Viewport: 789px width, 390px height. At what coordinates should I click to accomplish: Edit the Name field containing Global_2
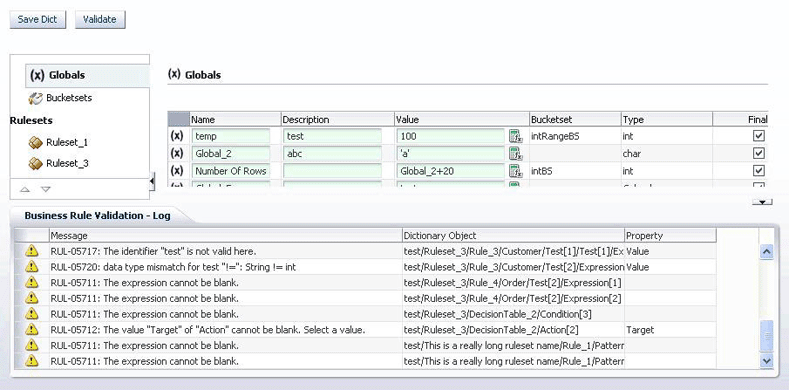(231, 153)
